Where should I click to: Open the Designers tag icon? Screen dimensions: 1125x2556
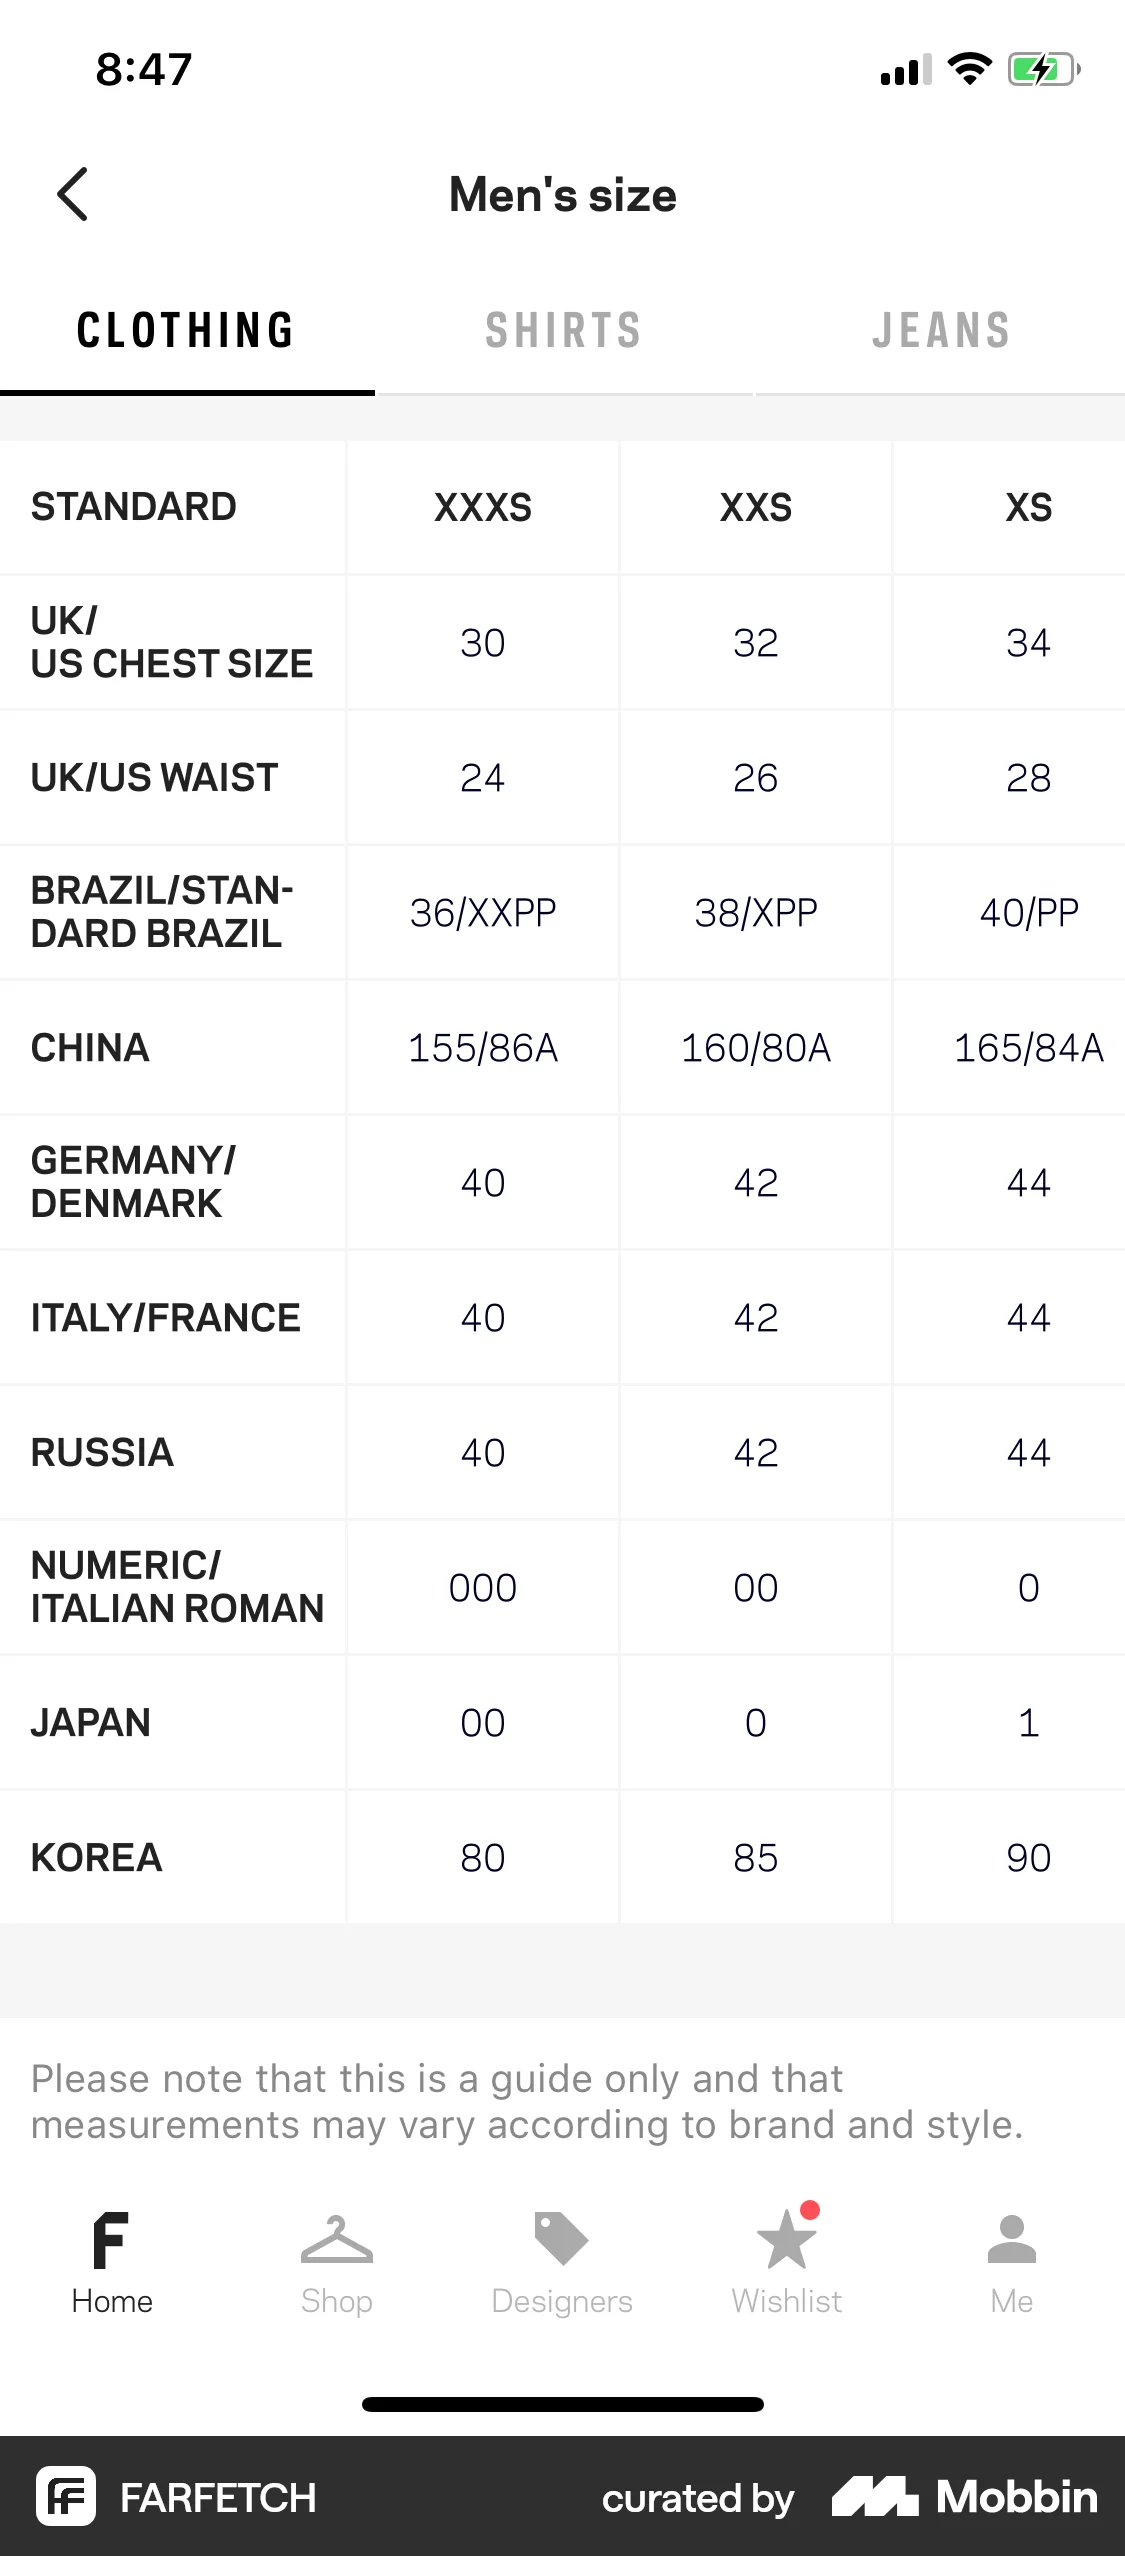561,2238
